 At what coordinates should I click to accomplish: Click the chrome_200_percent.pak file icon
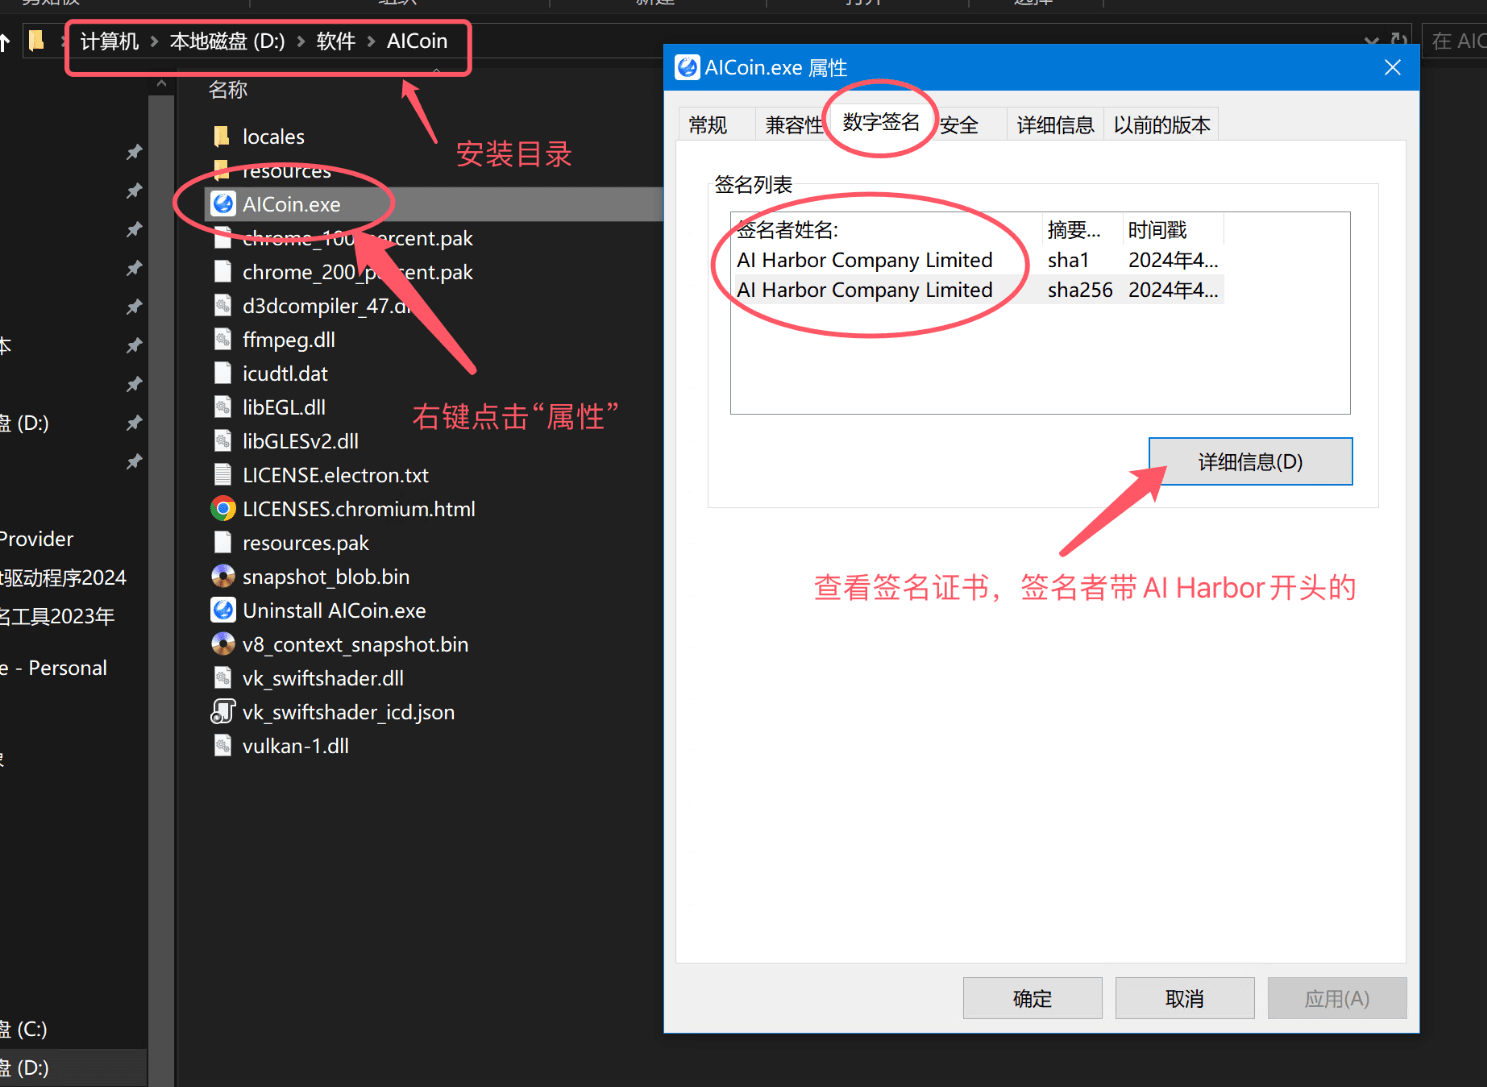point(223,272)
